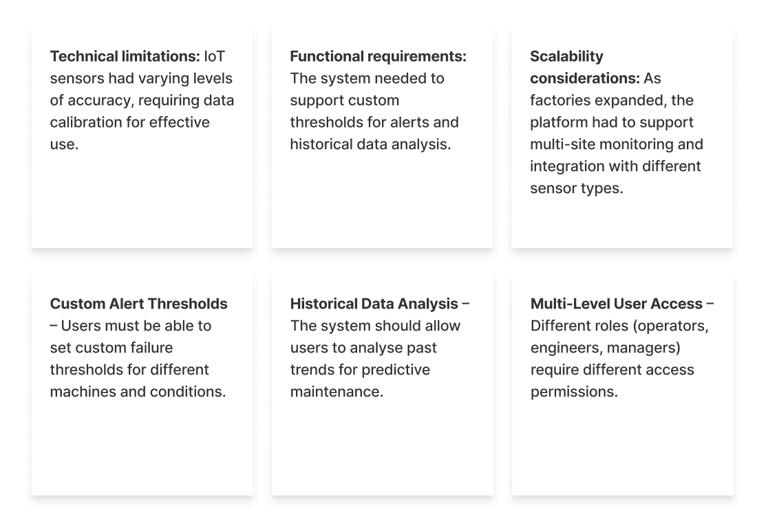The image size is (768, 514).
Task: Click the text about setting custom failure thresholds
Action: click(130, 358)
